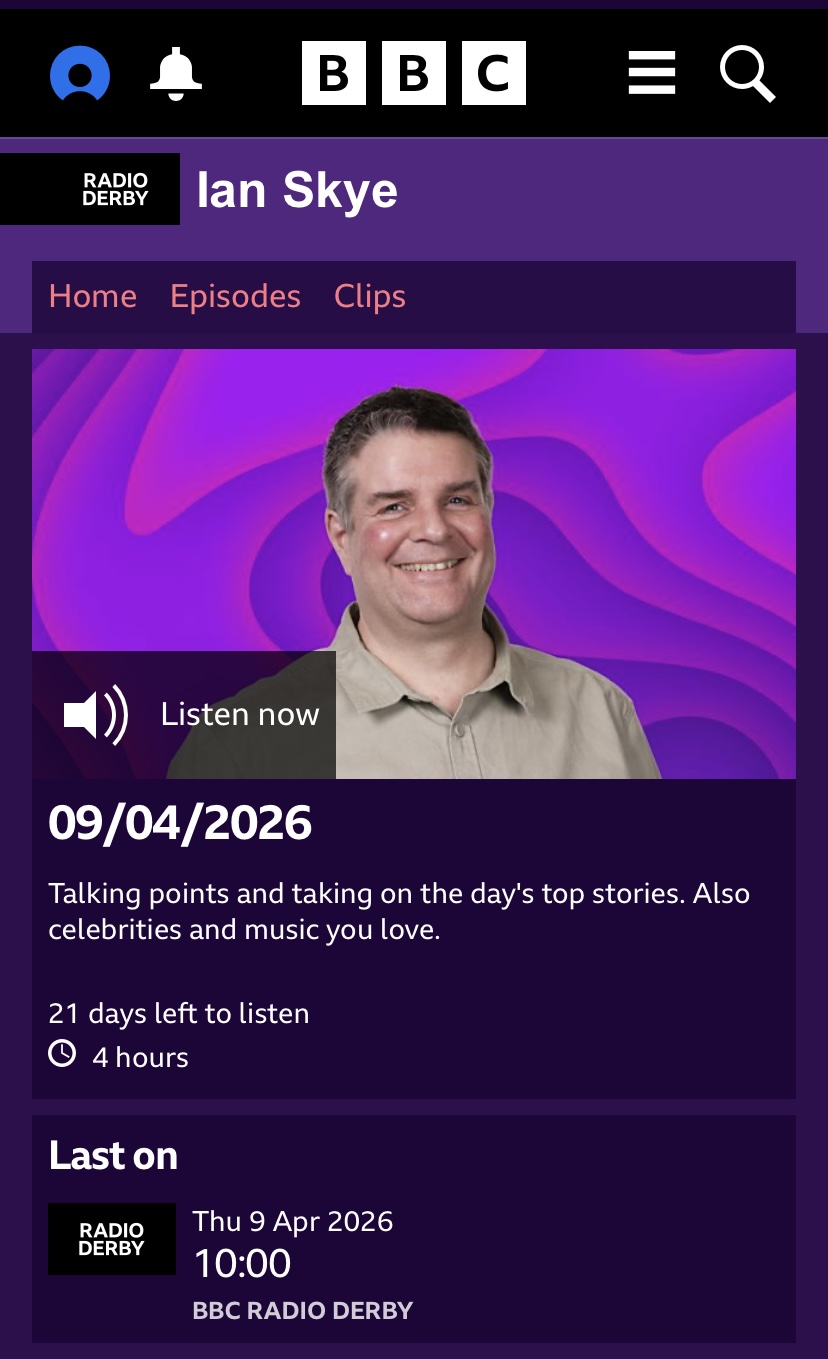Click the Radio Derby logo under Last on
The image size is (828, 1359).
[112, 1239]
